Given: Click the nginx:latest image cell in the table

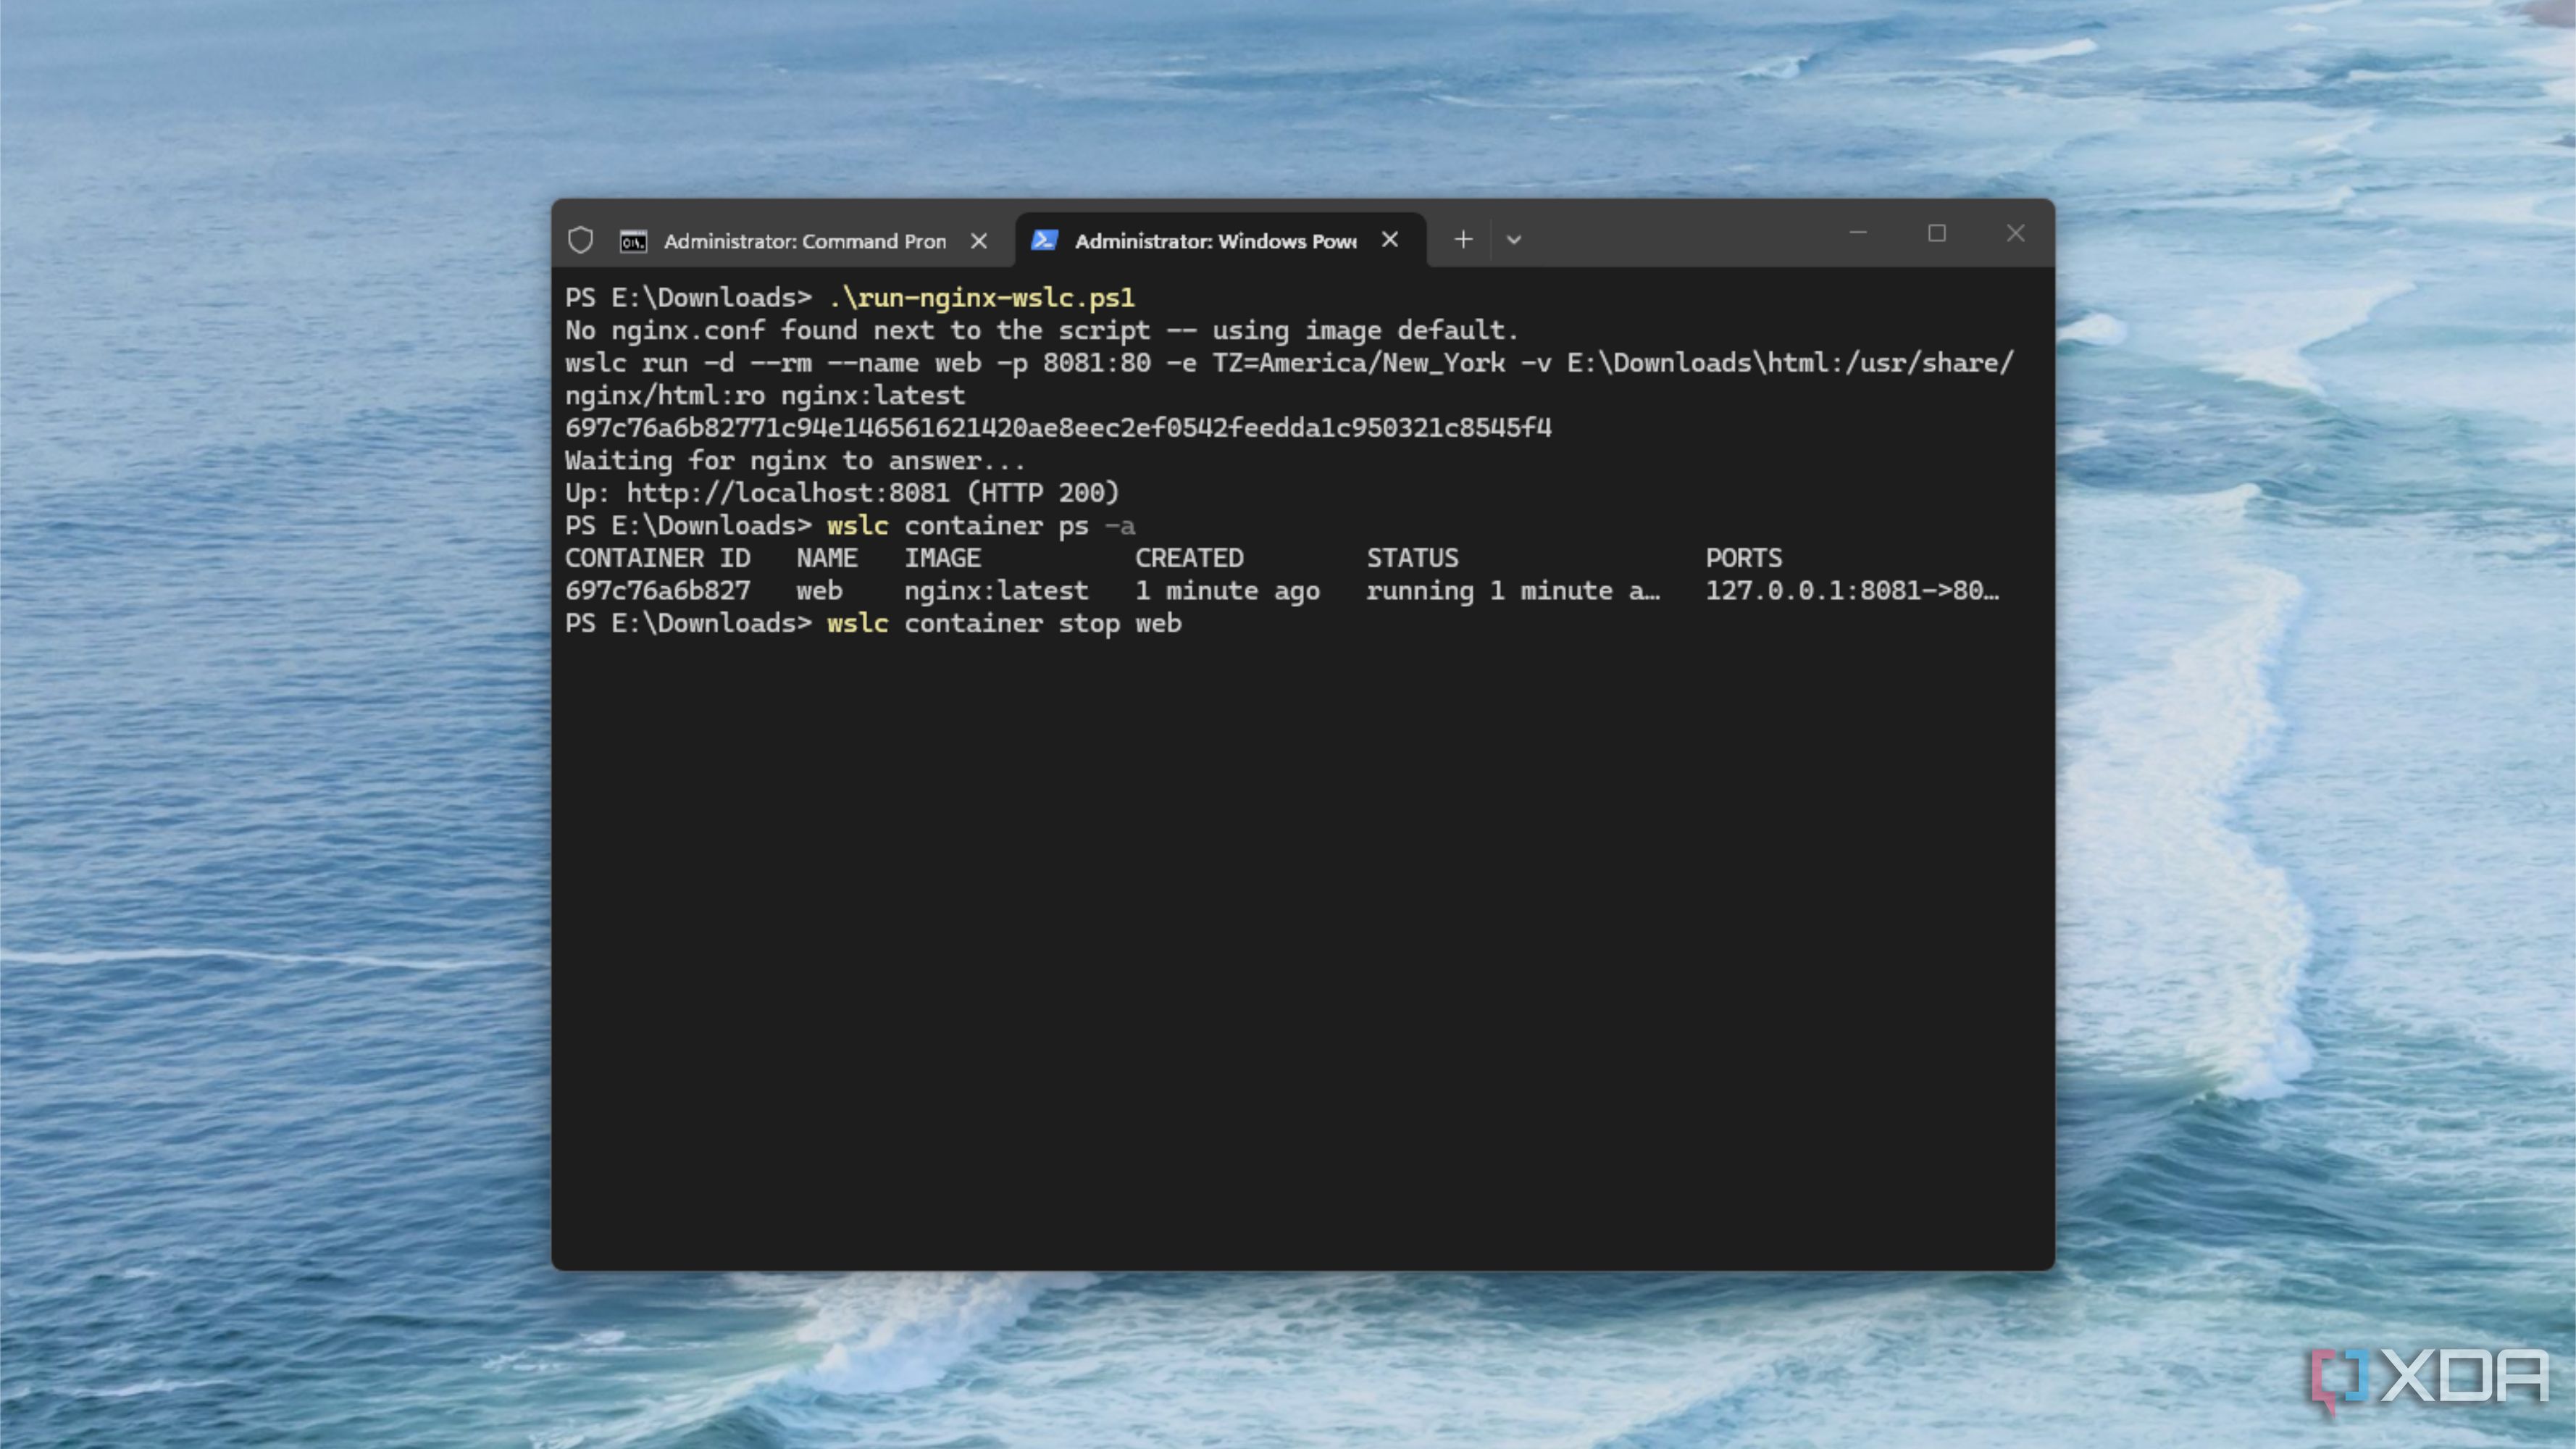Looking at the screenshot, I should coord(996,591).
